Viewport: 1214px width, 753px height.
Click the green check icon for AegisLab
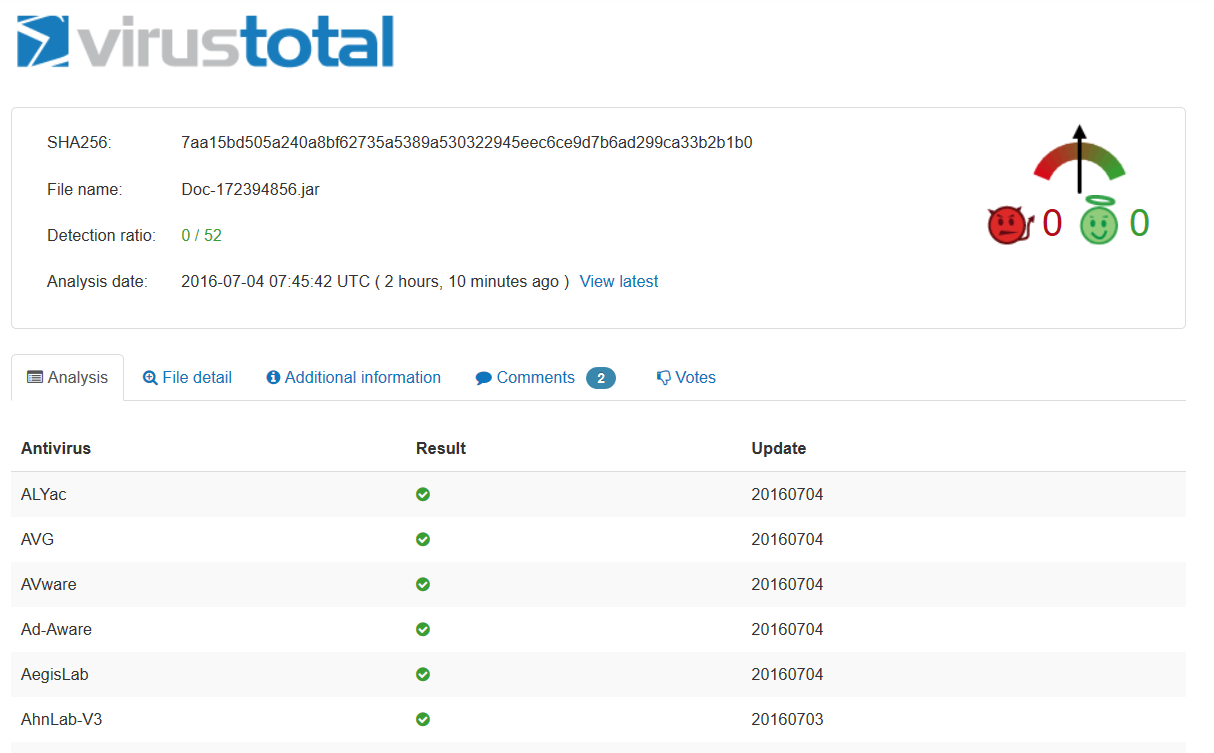click(423, 674)
